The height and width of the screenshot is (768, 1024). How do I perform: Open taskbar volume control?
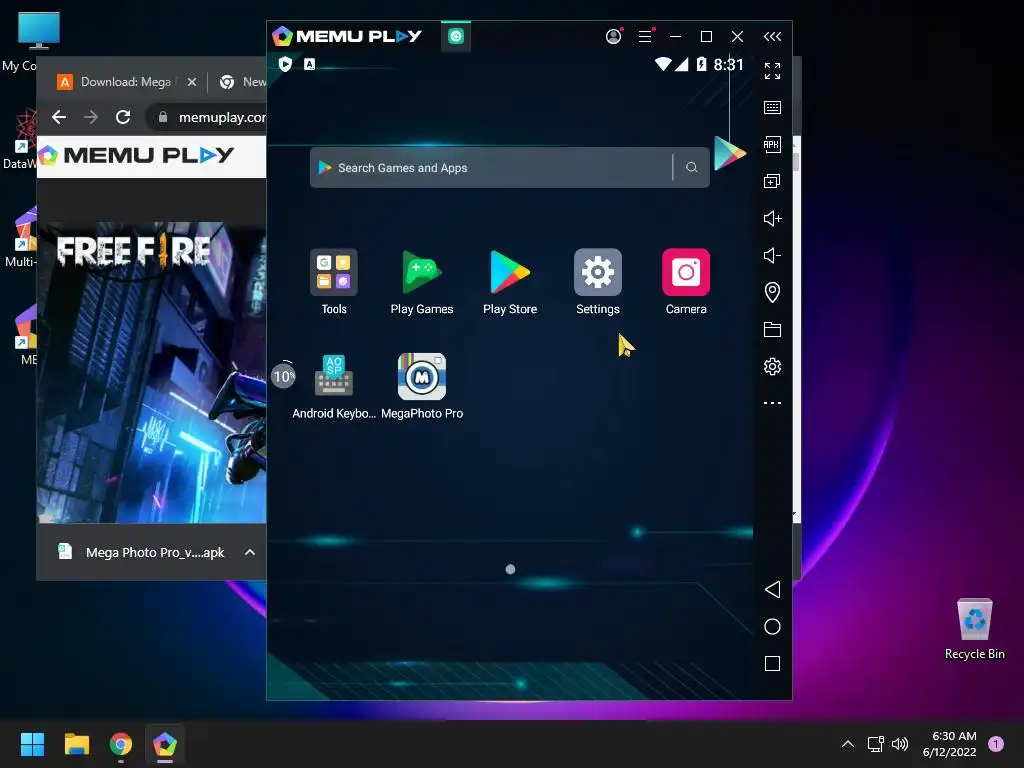click(x=900, y=744)
